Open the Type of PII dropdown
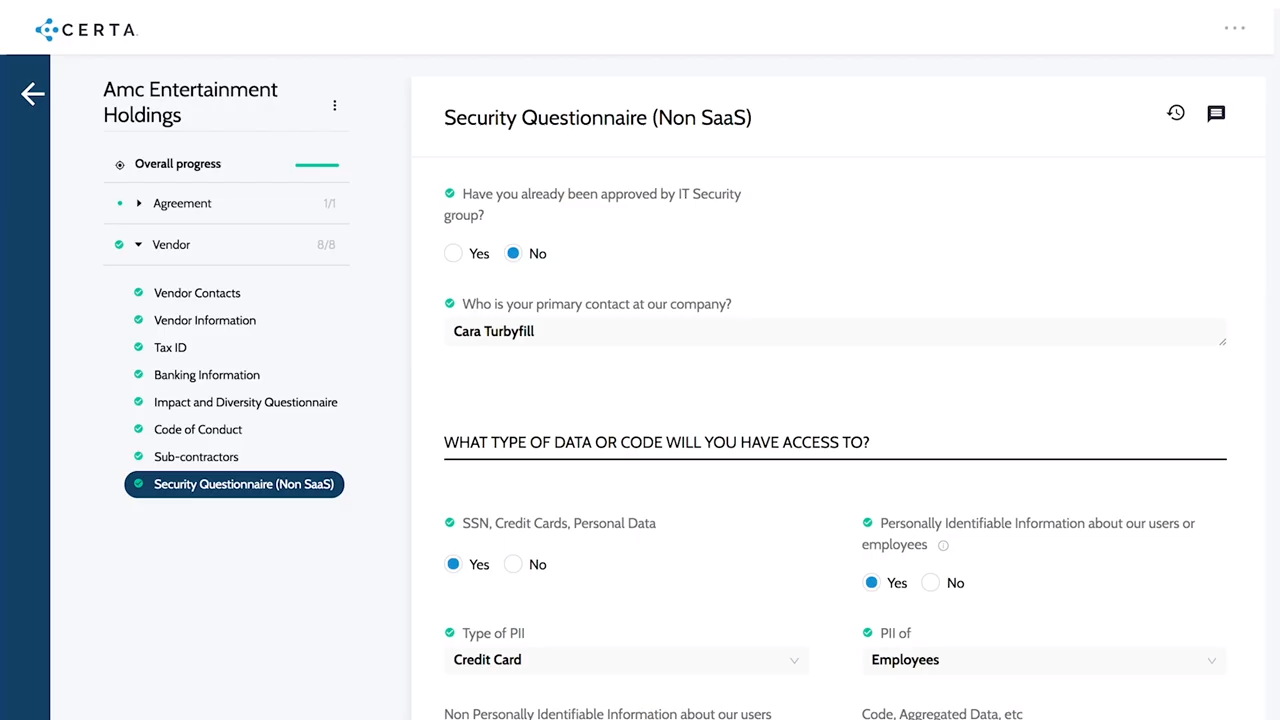The height and width of the screenshot is (720, 1280). tap(626, 660)
